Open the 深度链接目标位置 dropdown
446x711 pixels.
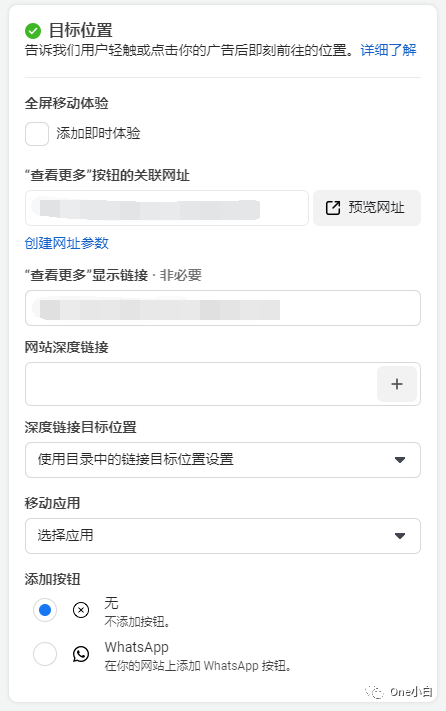223,460
